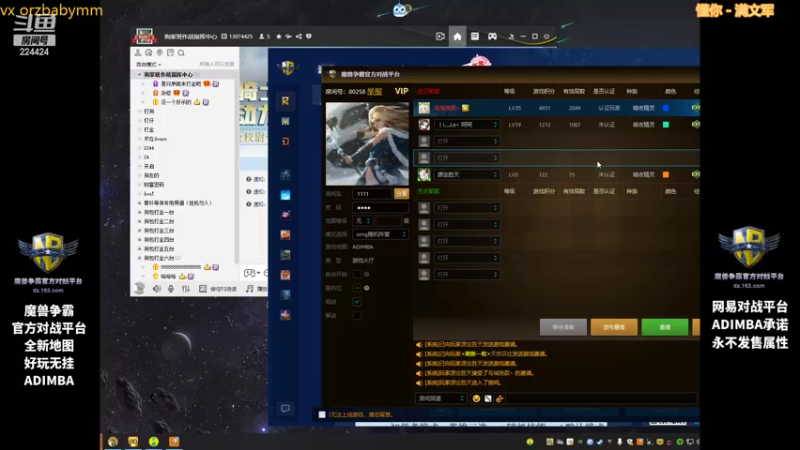Click the help icon next to 自动开始
The height and width of the screenshot is (450, 800).
click(x=366, y=274)
